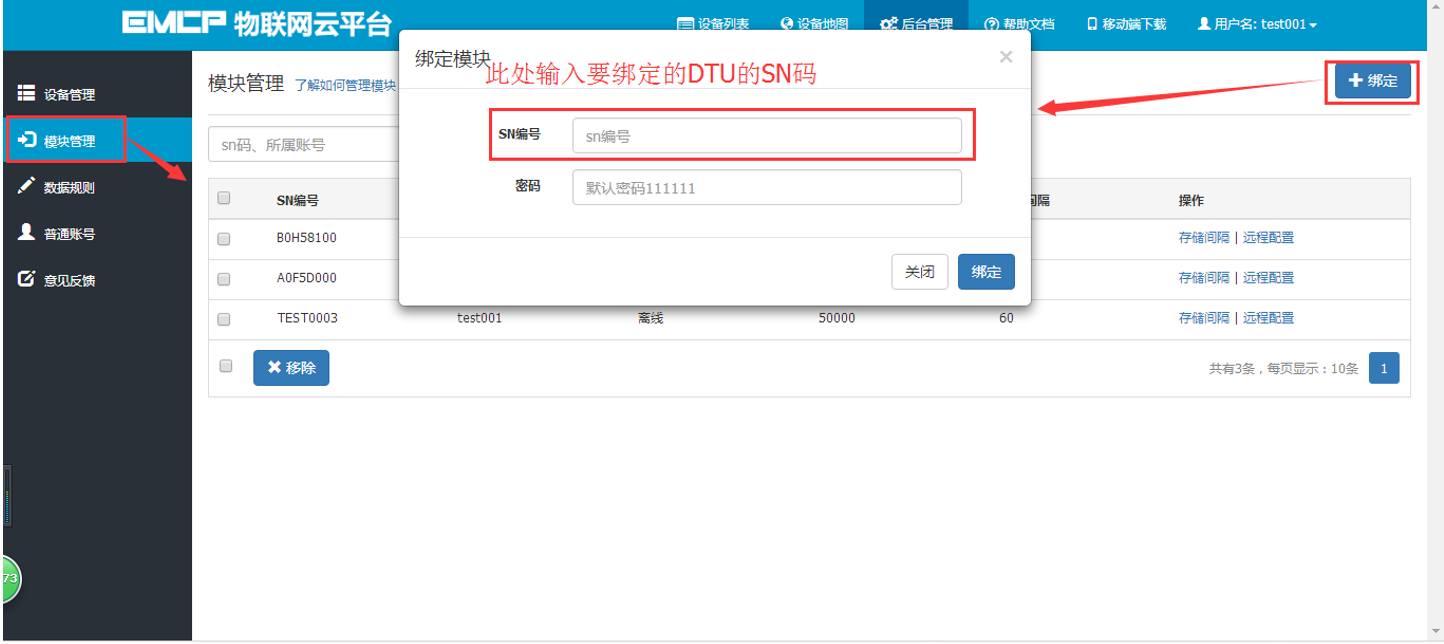The height and width of the screenshot is (644, 1444).
Task: Click the green 73 badge at left edge
Action: click(x=10, y=579)
